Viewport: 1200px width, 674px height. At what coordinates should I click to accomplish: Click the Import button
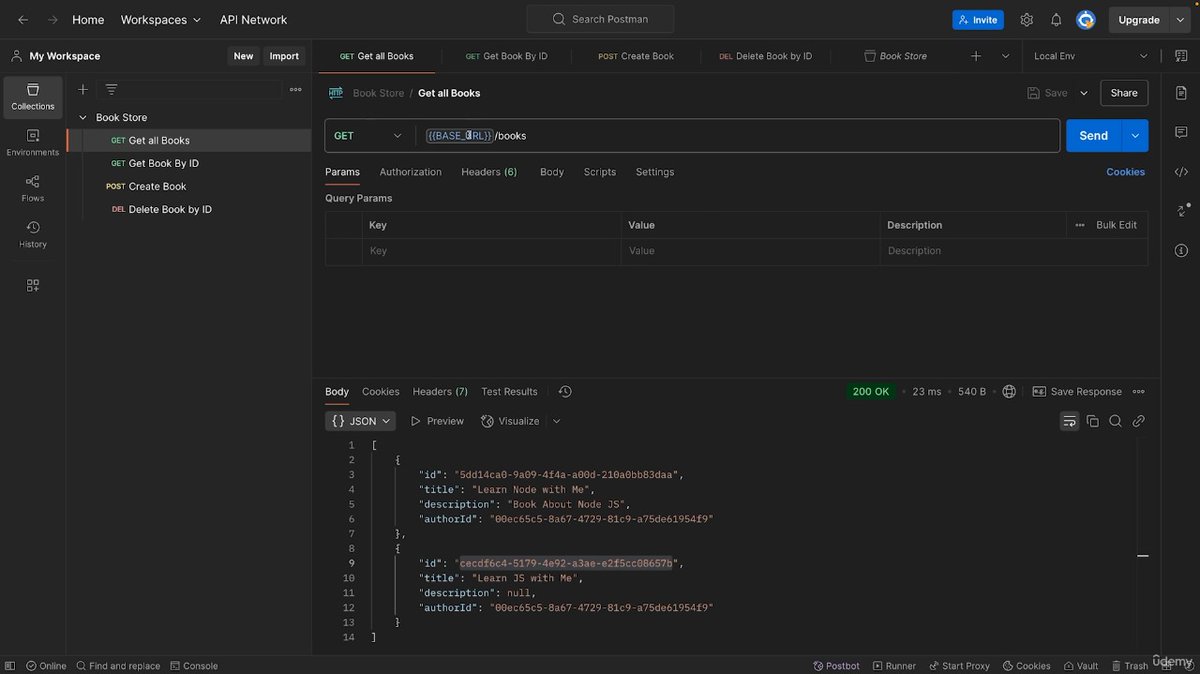[x=284, y=56]
